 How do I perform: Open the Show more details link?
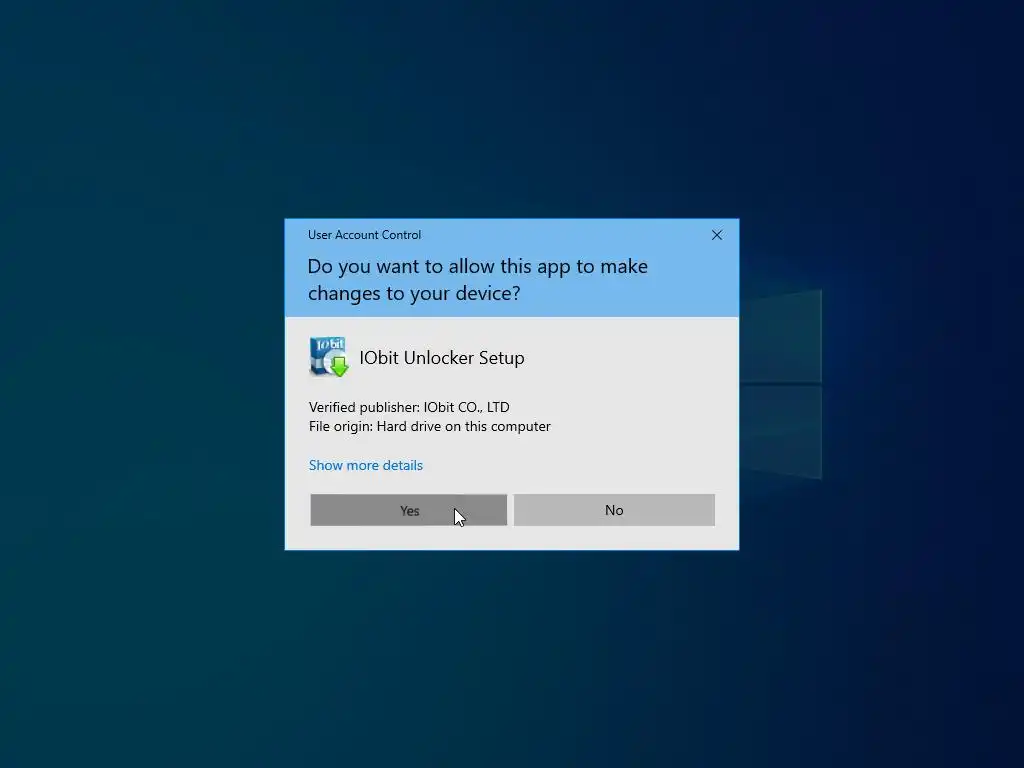(366, 465)
